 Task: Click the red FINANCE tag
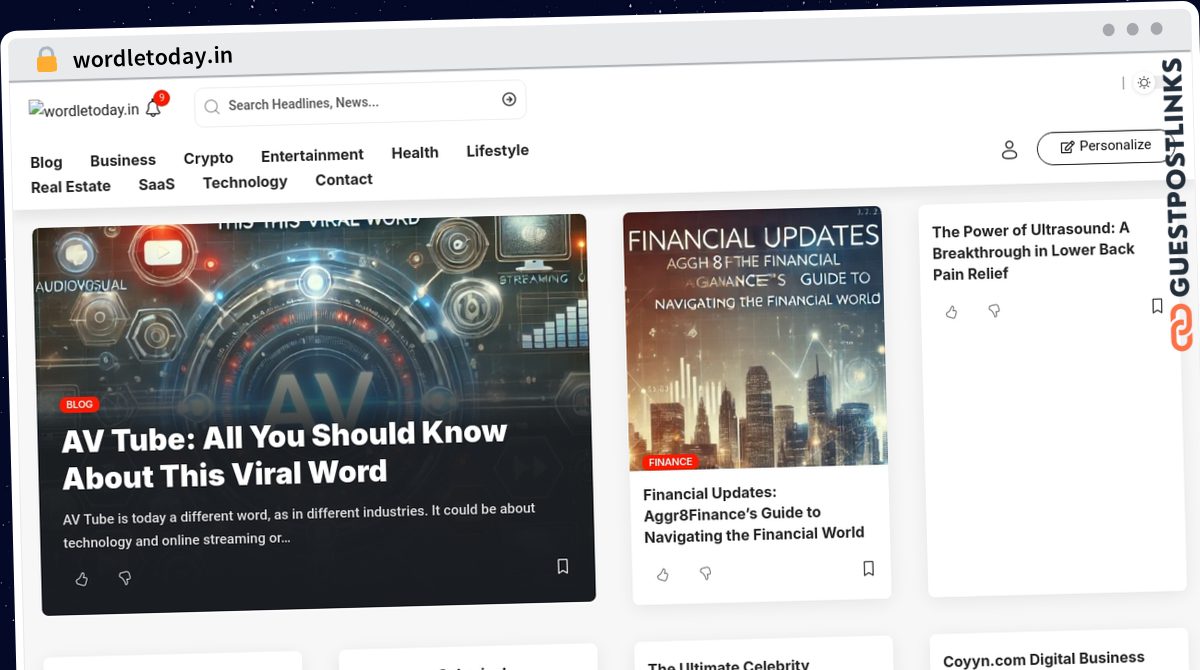tap(670, 462)
